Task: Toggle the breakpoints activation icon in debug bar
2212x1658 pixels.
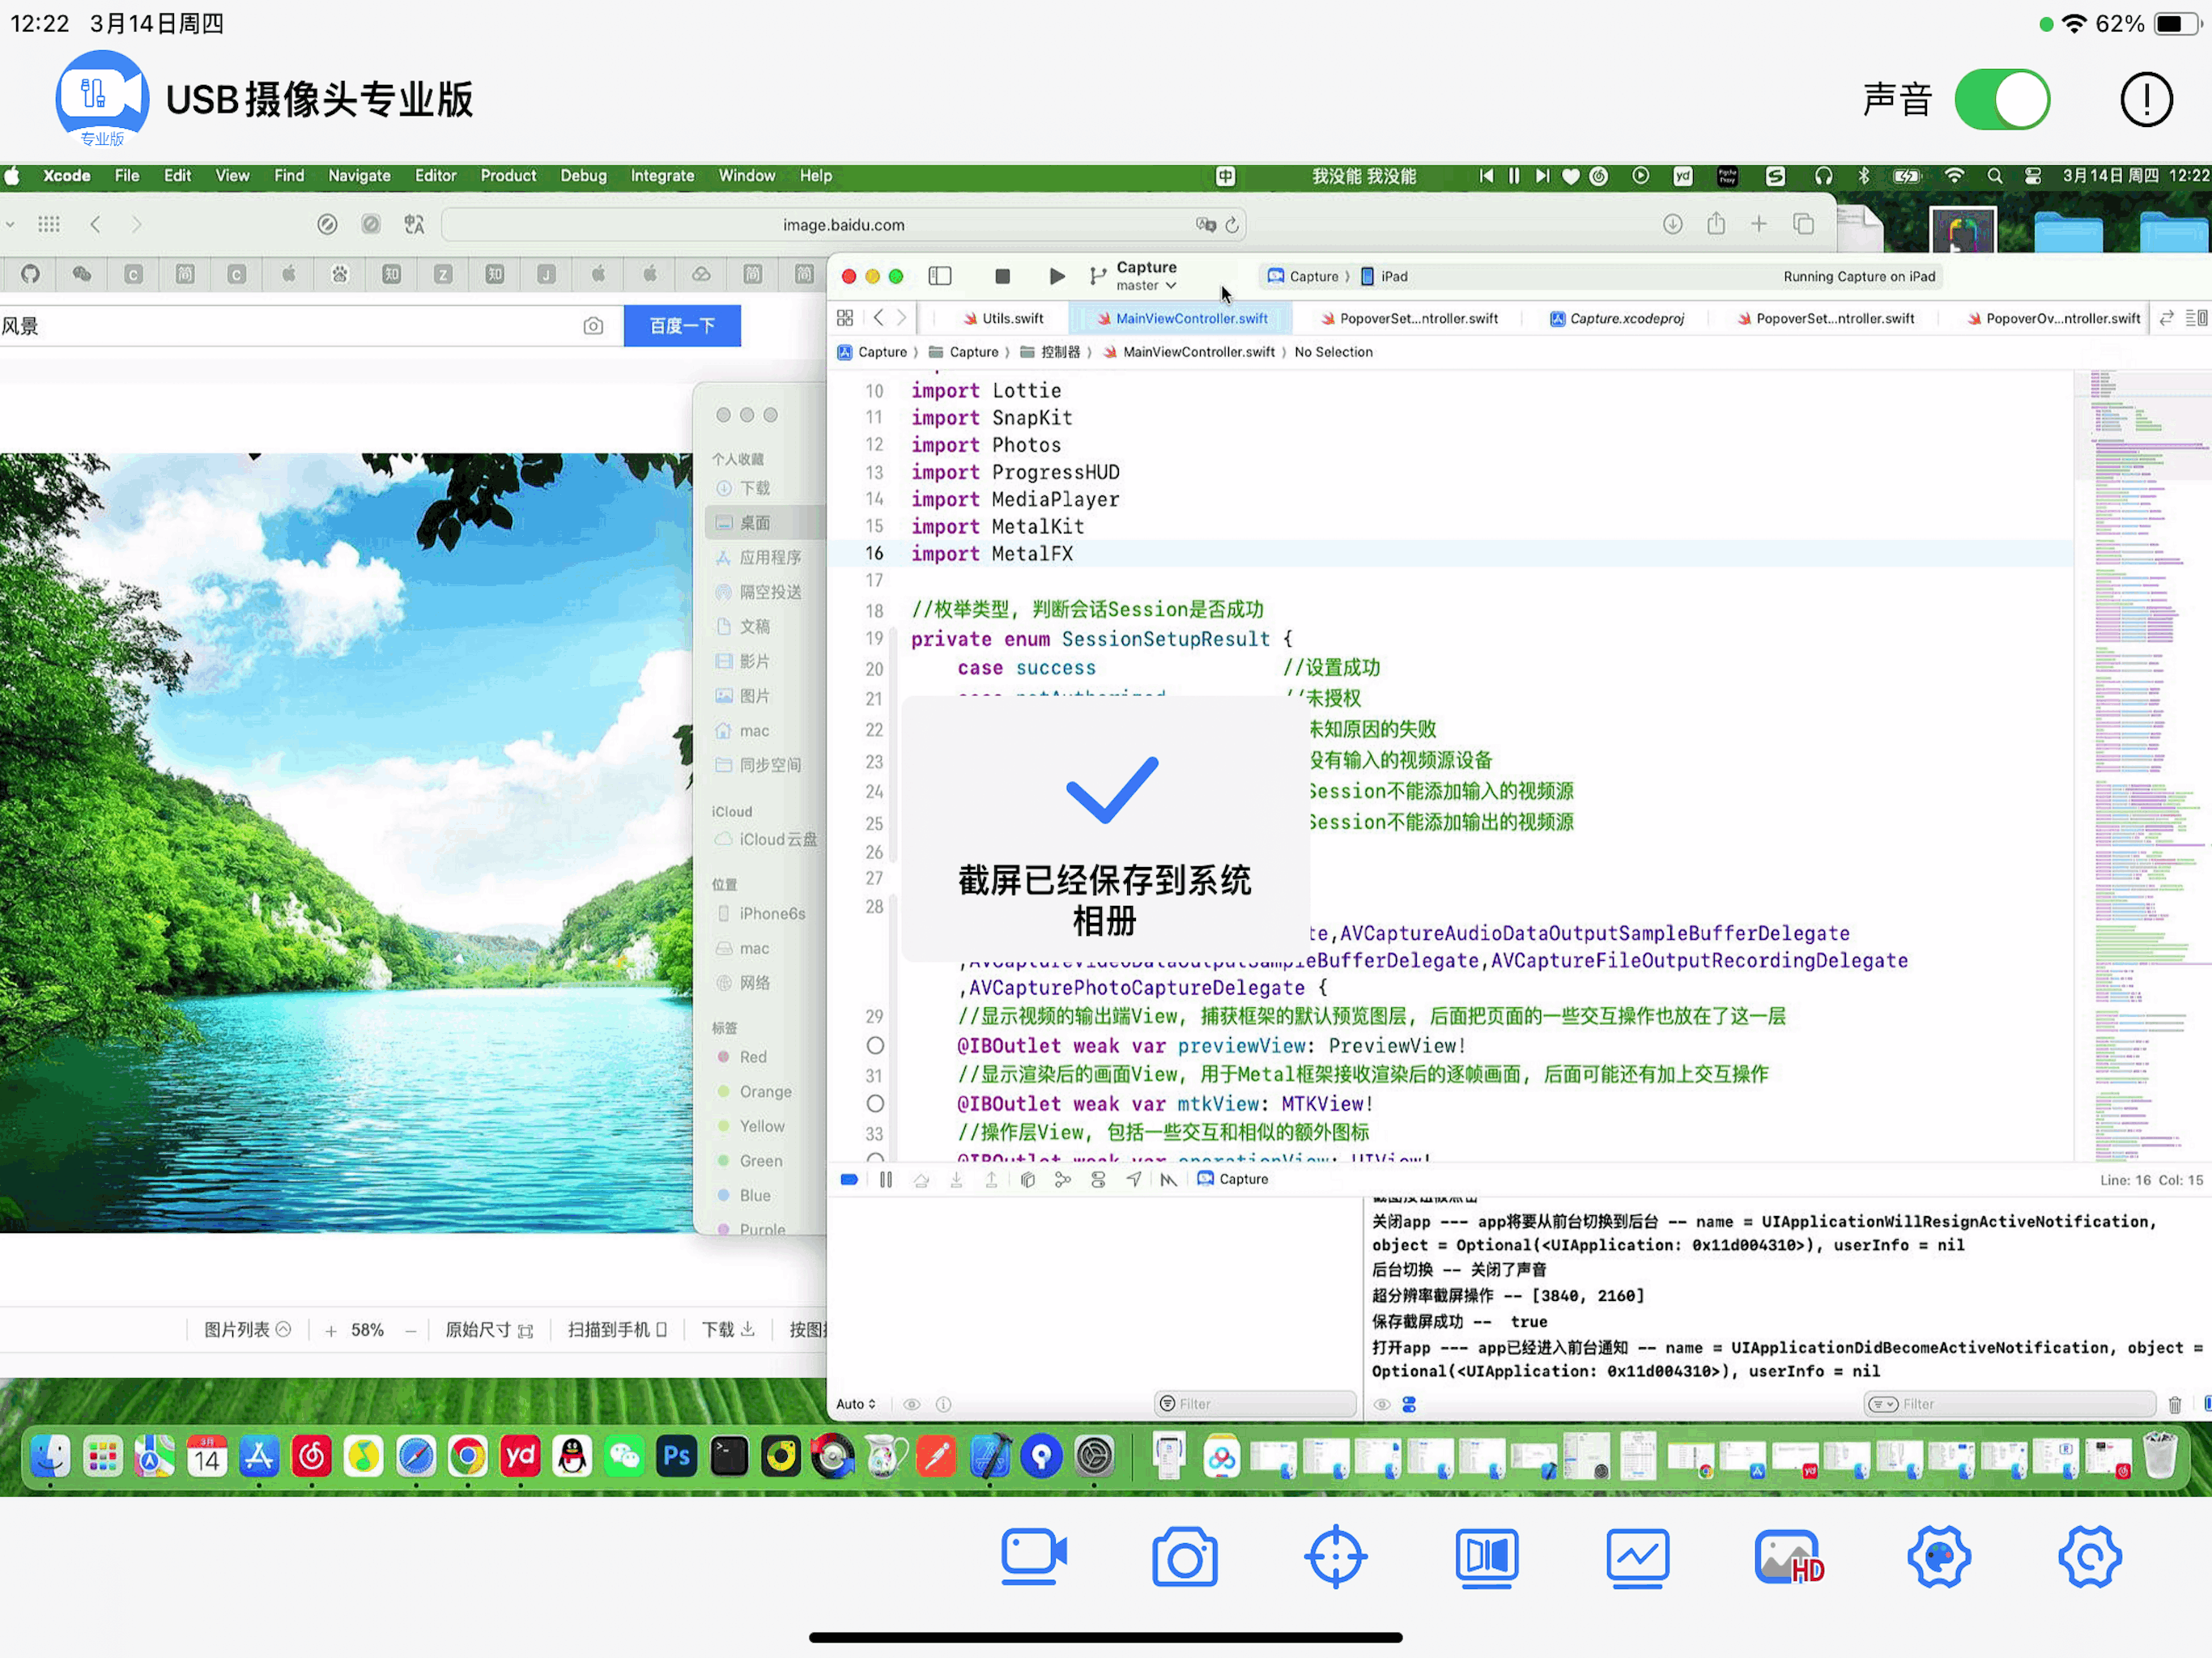Action: 849,1180
